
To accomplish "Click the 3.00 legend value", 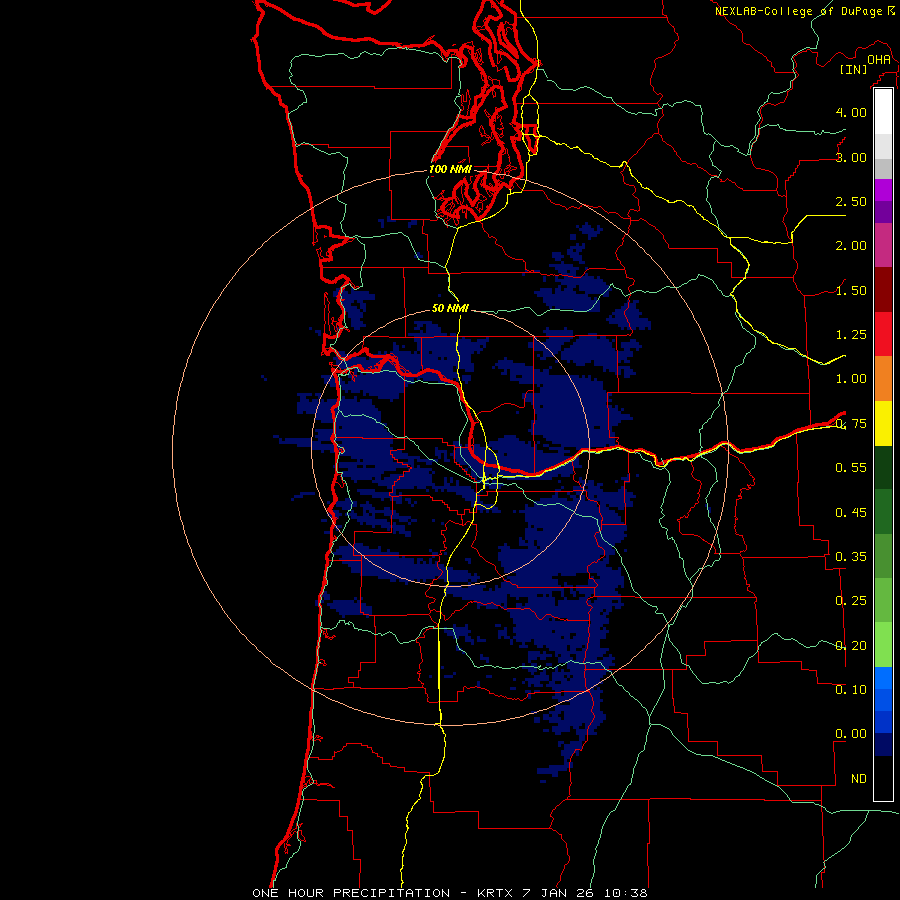I will click(x=851, y=157).
